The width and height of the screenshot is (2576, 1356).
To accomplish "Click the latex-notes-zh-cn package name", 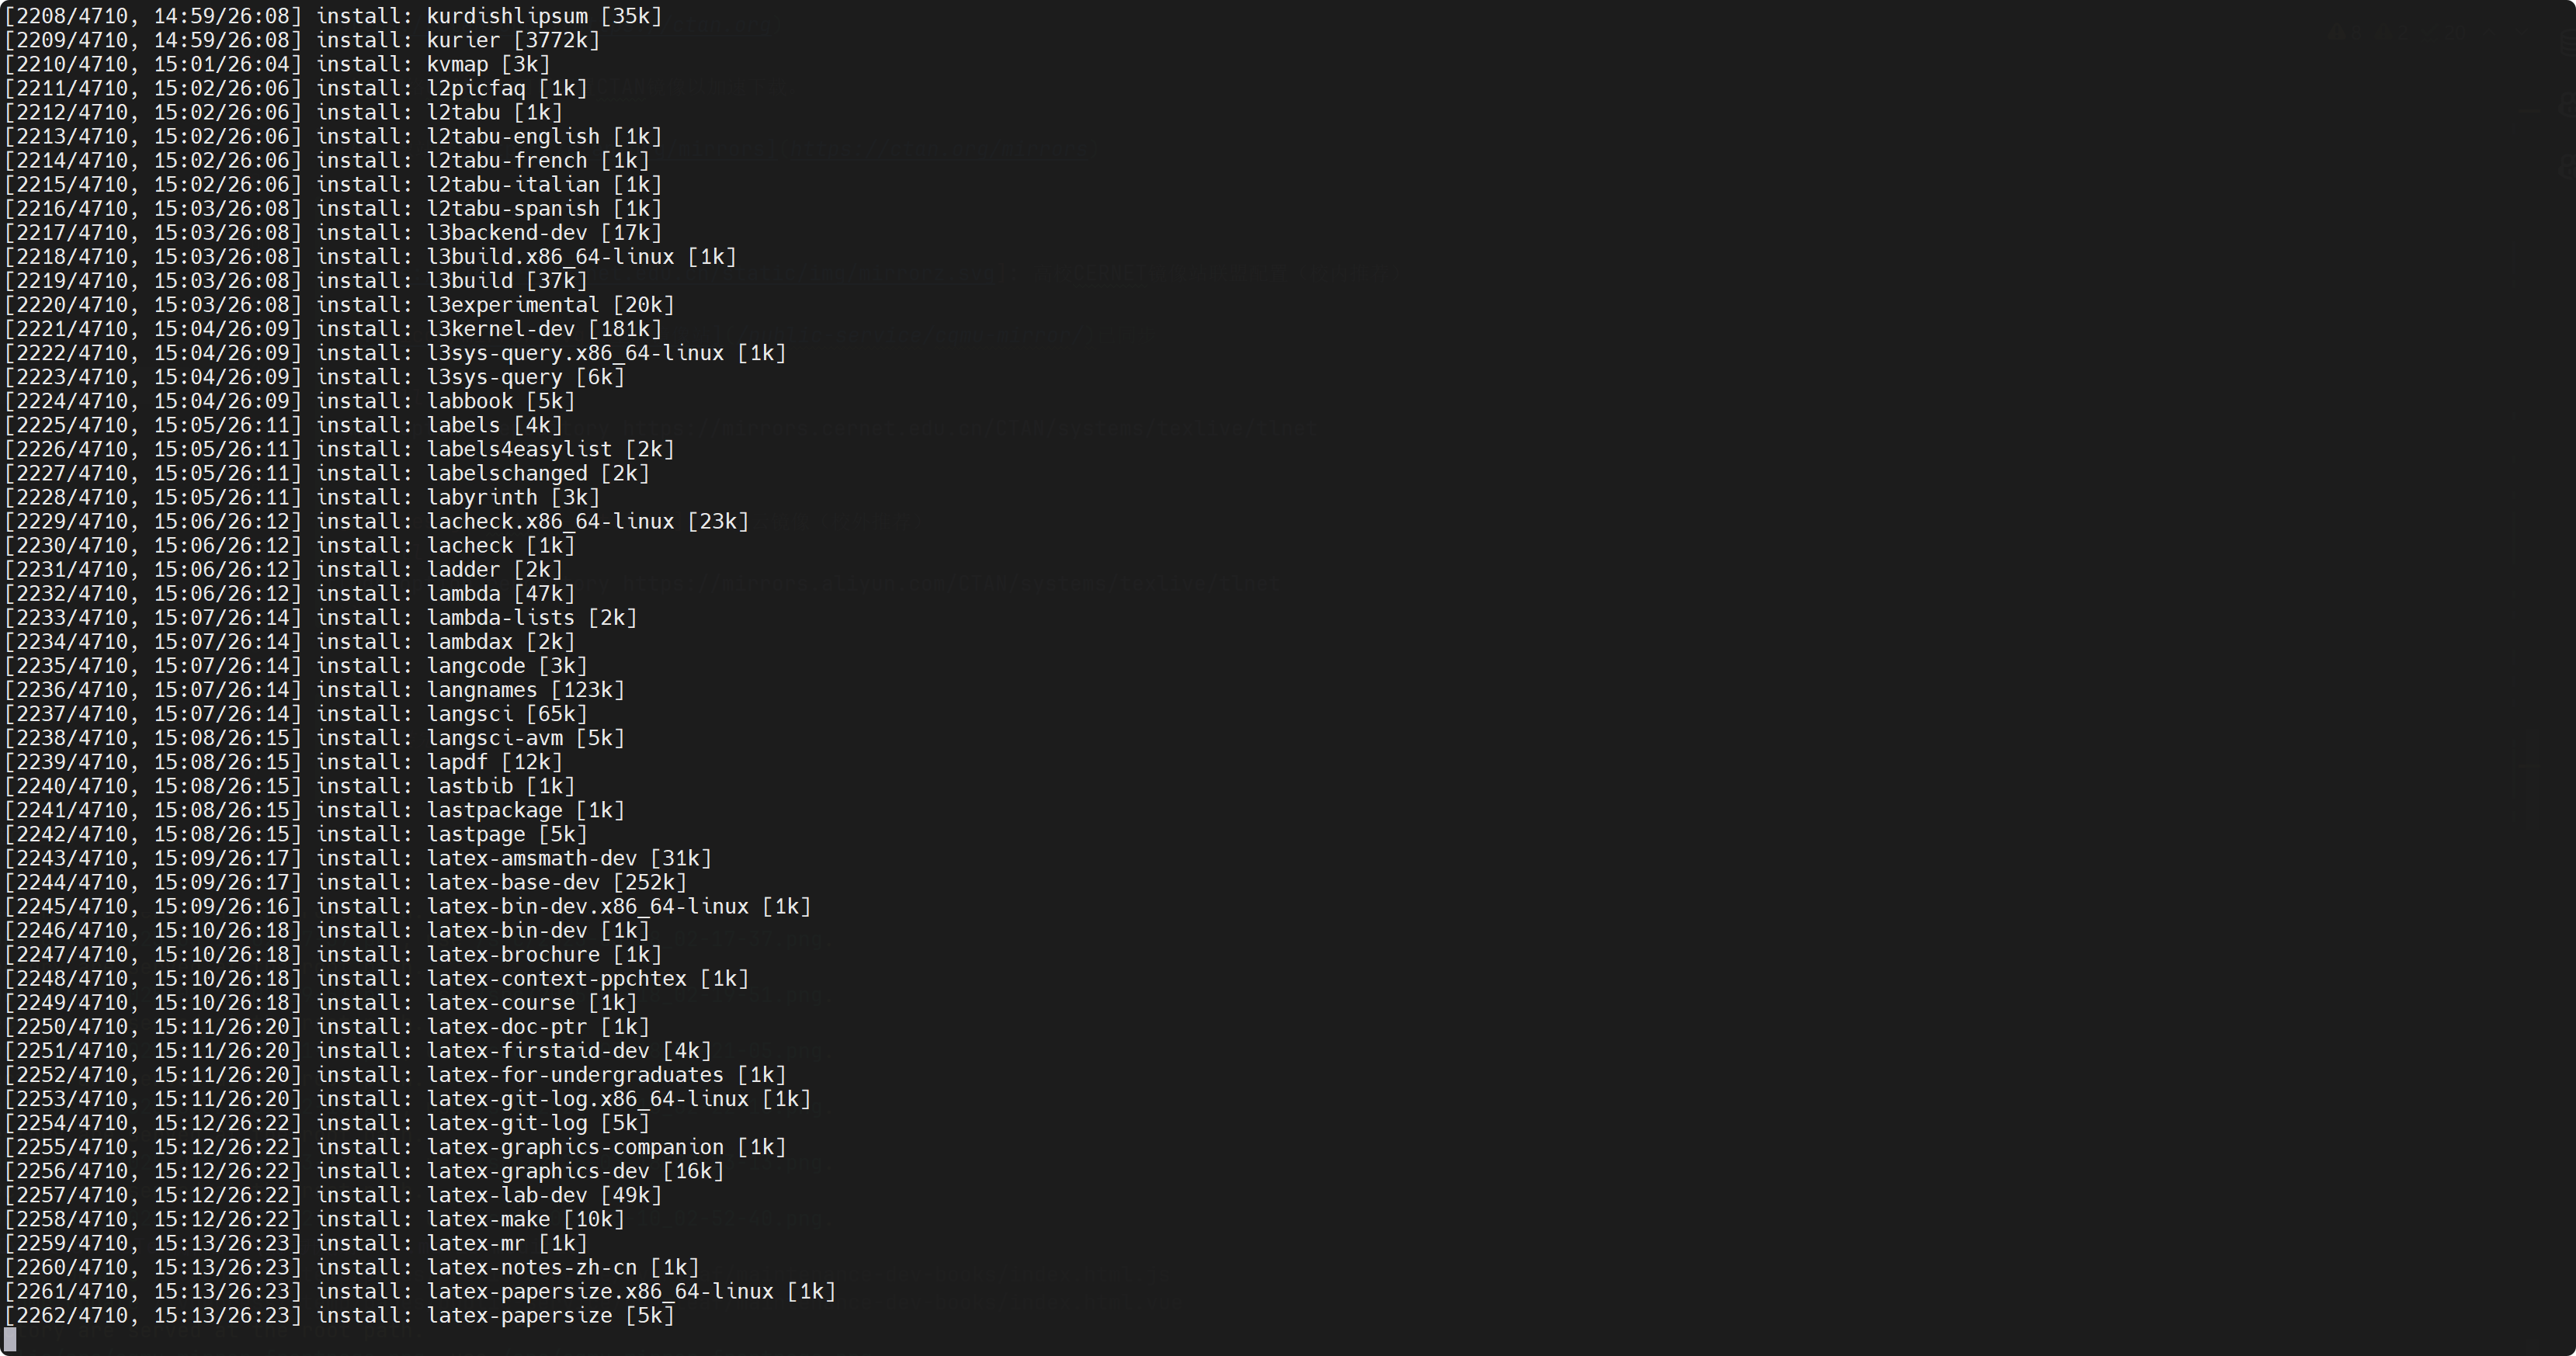I will pyautogui.click(x=531, y=1267).
